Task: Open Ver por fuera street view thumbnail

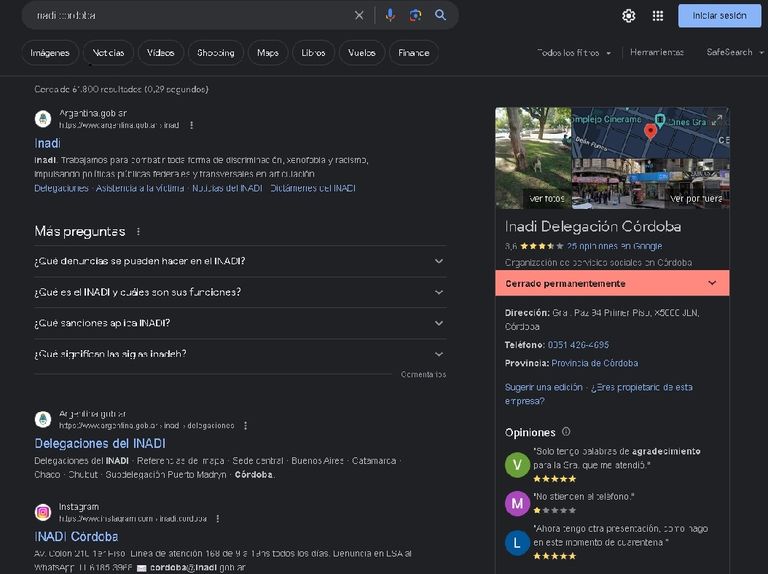Action: (x=651, y=184)
